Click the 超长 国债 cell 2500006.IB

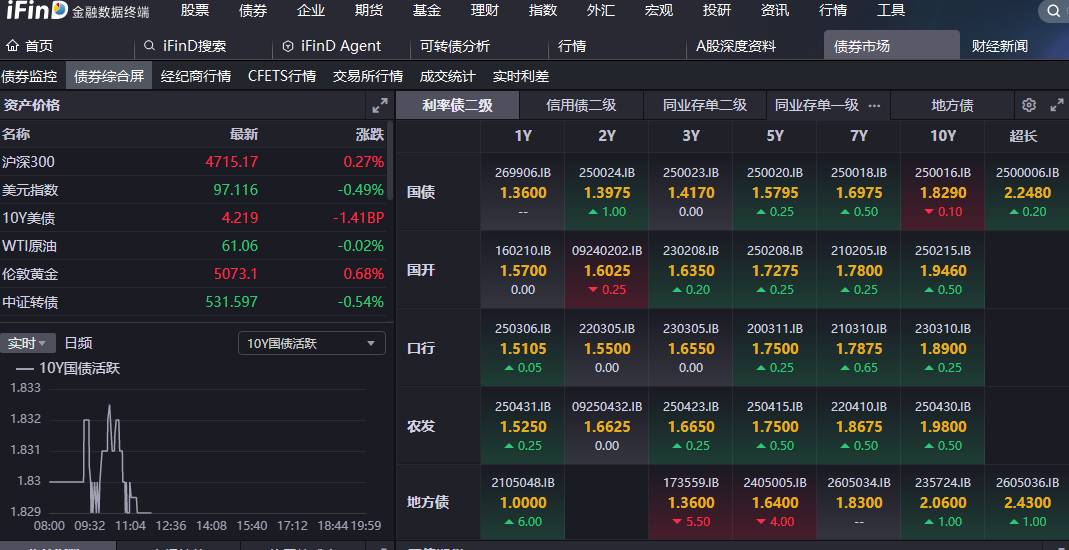[x=1027, y=192]
